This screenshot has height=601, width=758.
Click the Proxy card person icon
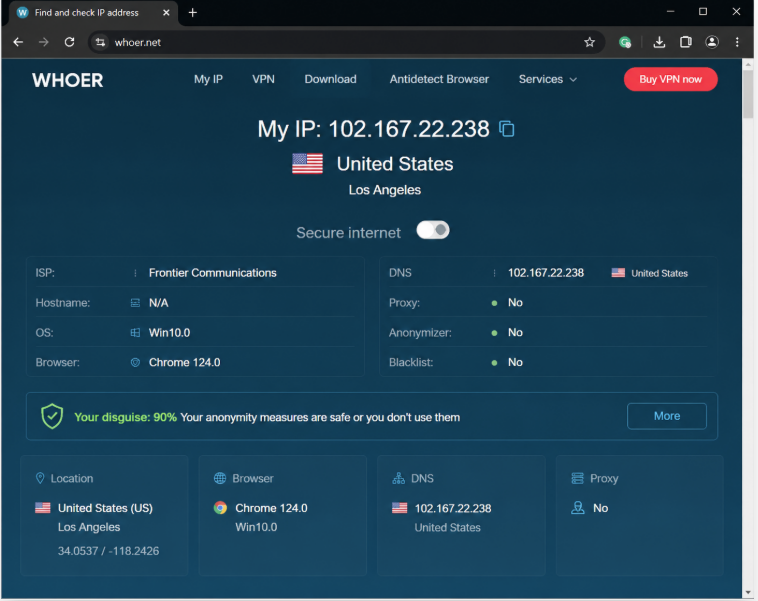coord(578,508)
